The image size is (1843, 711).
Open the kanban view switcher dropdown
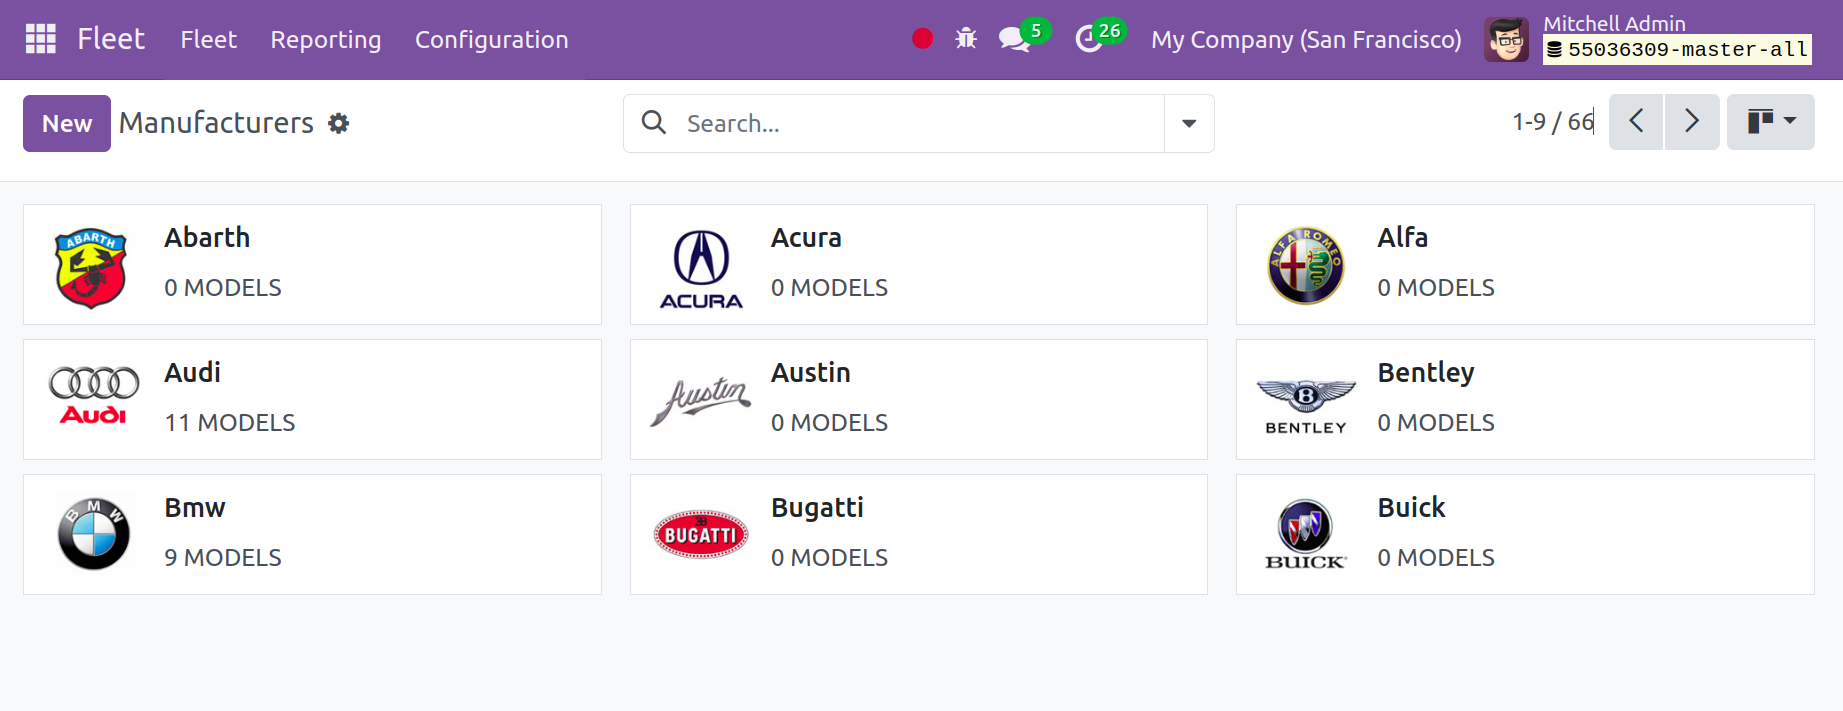[1771, 122]
